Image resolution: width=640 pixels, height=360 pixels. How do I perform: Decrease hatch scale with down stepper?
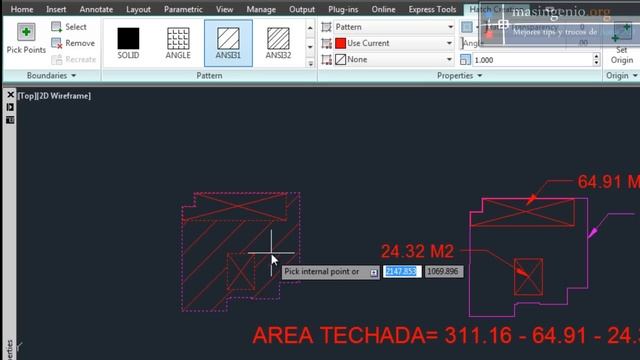[x=596, y=63]
